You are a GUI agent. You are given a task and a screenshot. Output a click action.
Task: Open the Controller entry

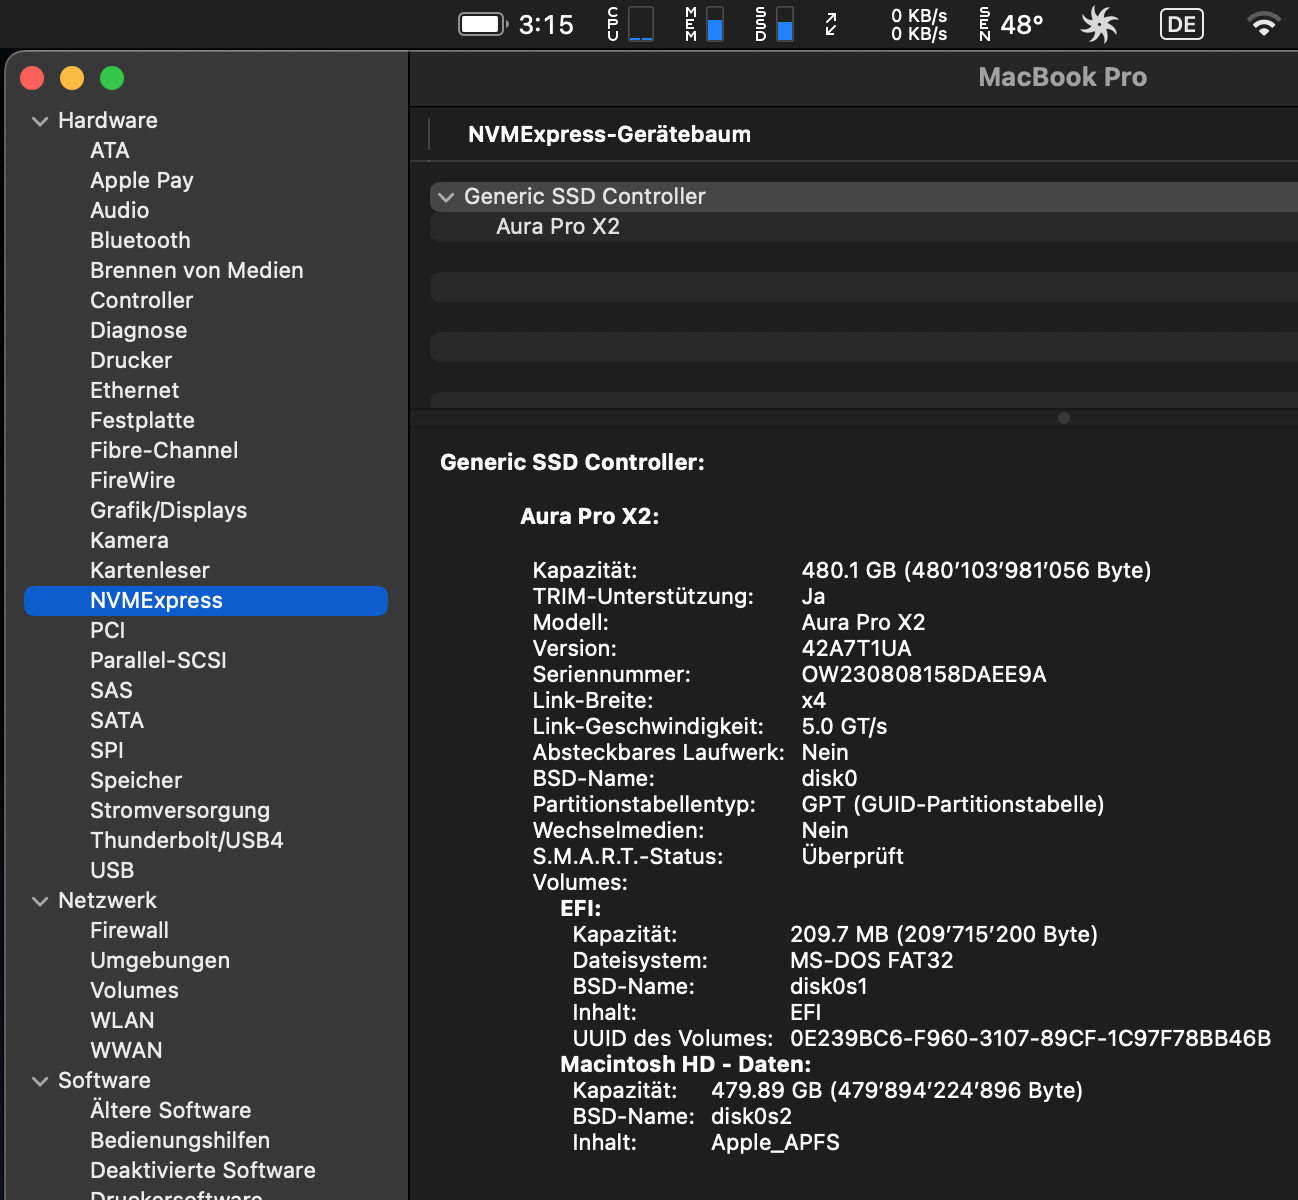click(x=142, y=300)
